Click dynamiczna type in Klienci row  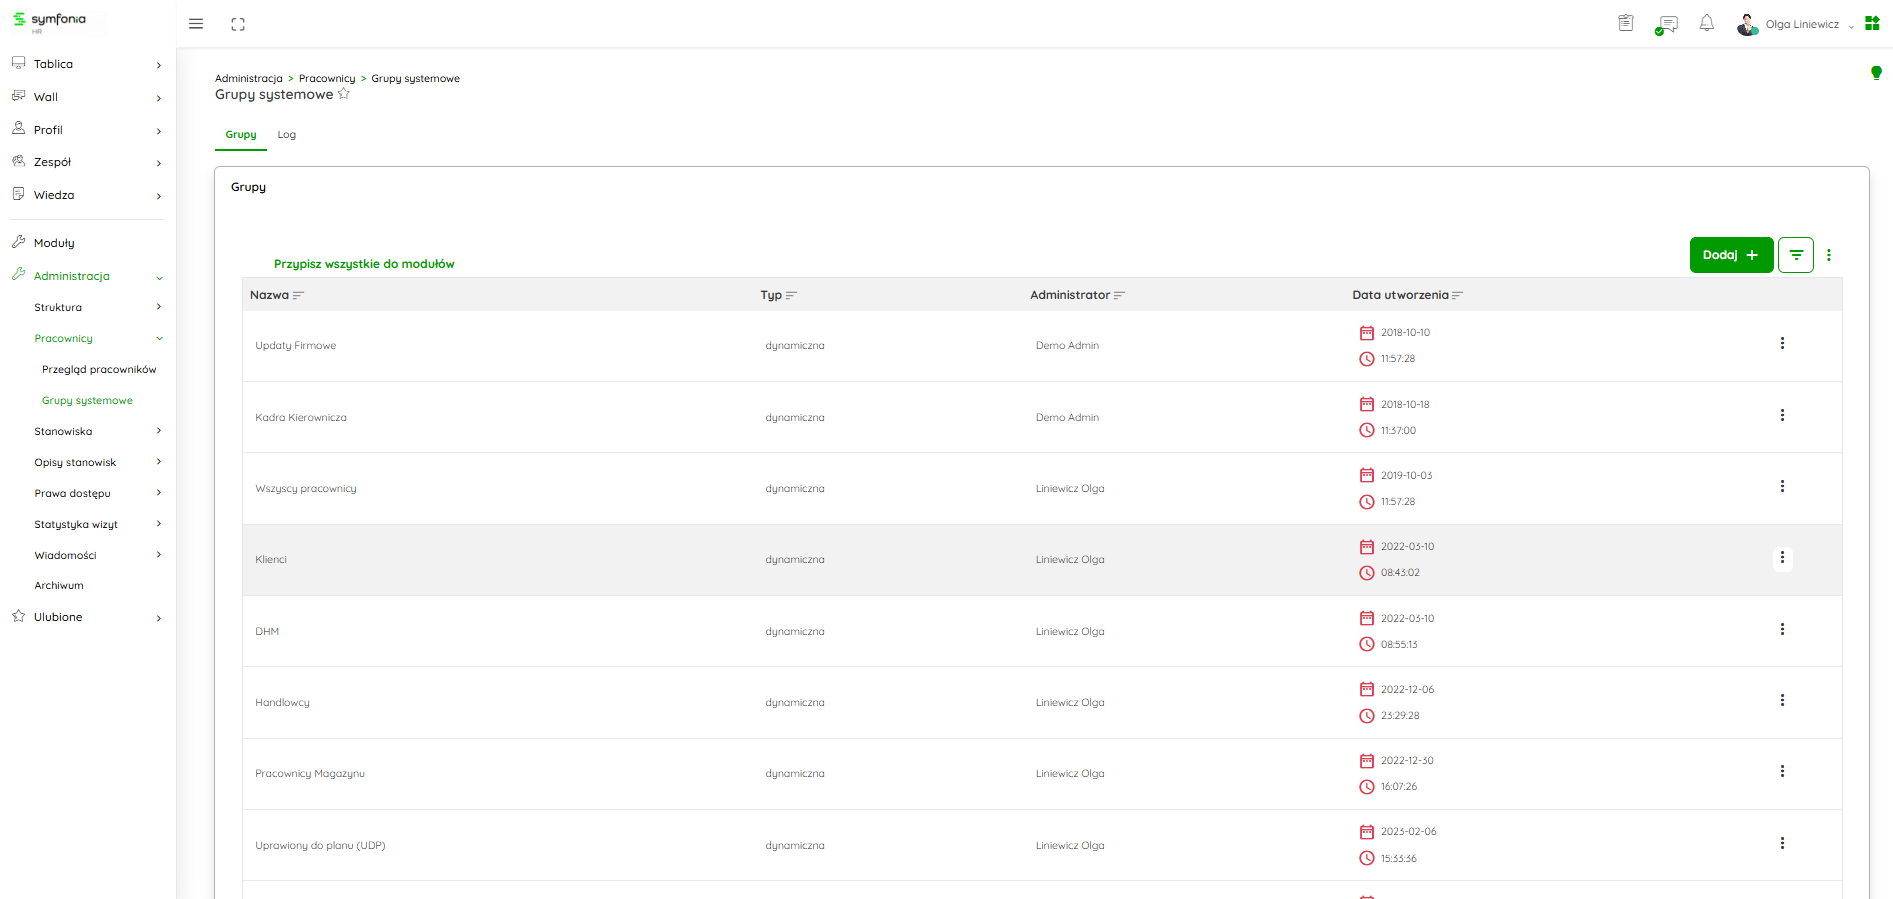pos(795,559)
